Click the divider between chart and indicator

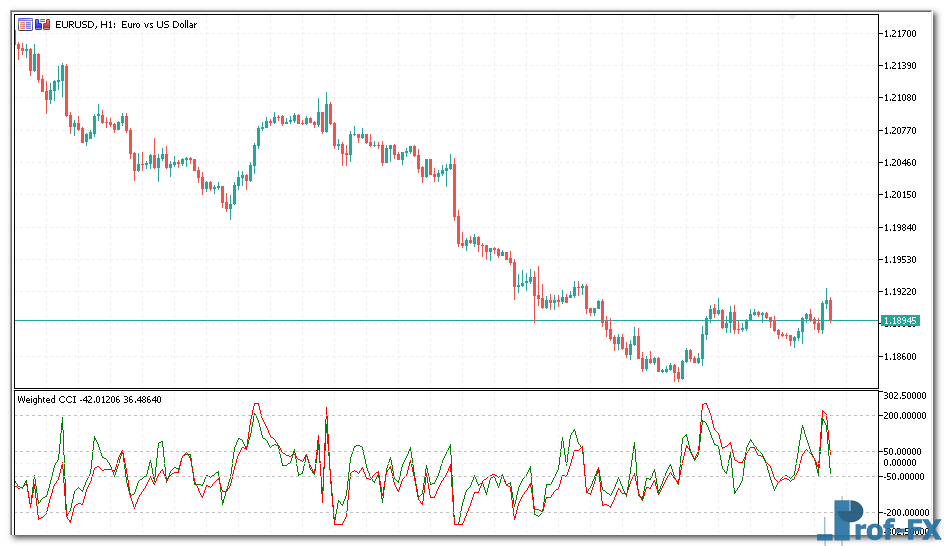click(440, 389)
